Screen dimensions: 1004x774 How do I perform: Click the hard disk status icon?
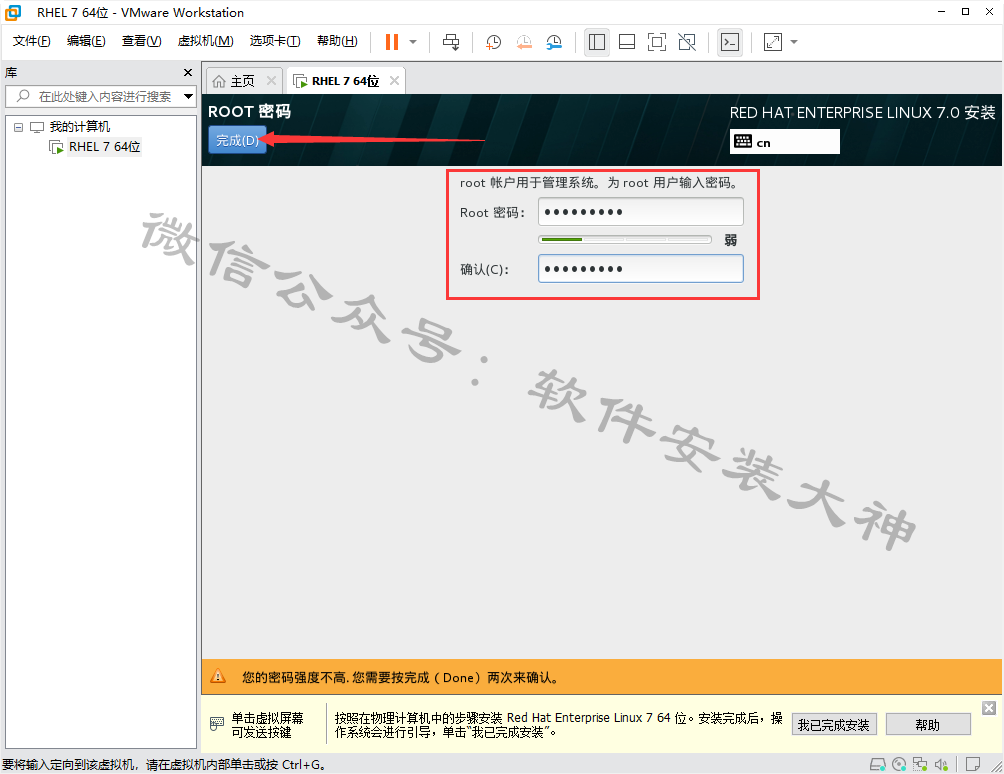point(877,764)
